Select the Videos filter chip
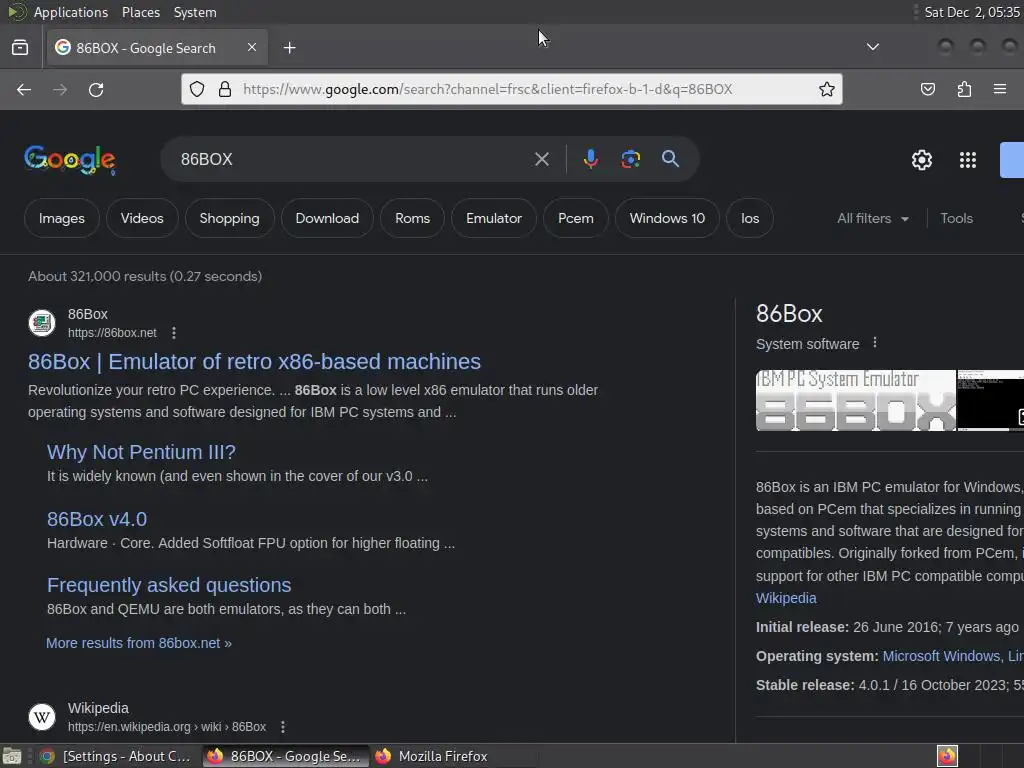 pos(142,218)
